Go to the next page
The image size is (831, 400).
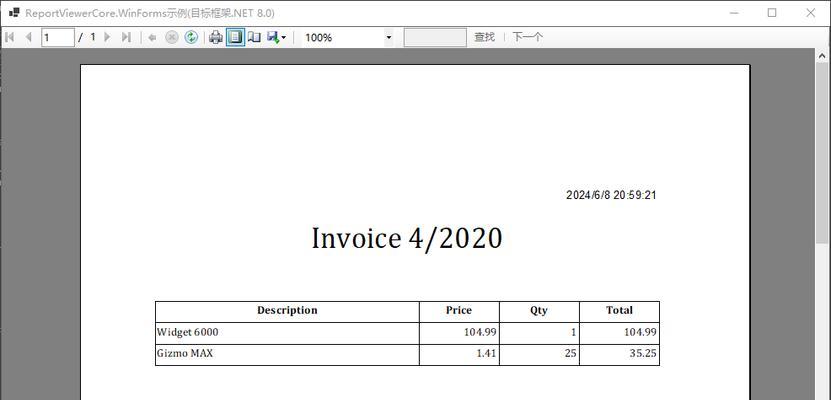coord(108,37)
